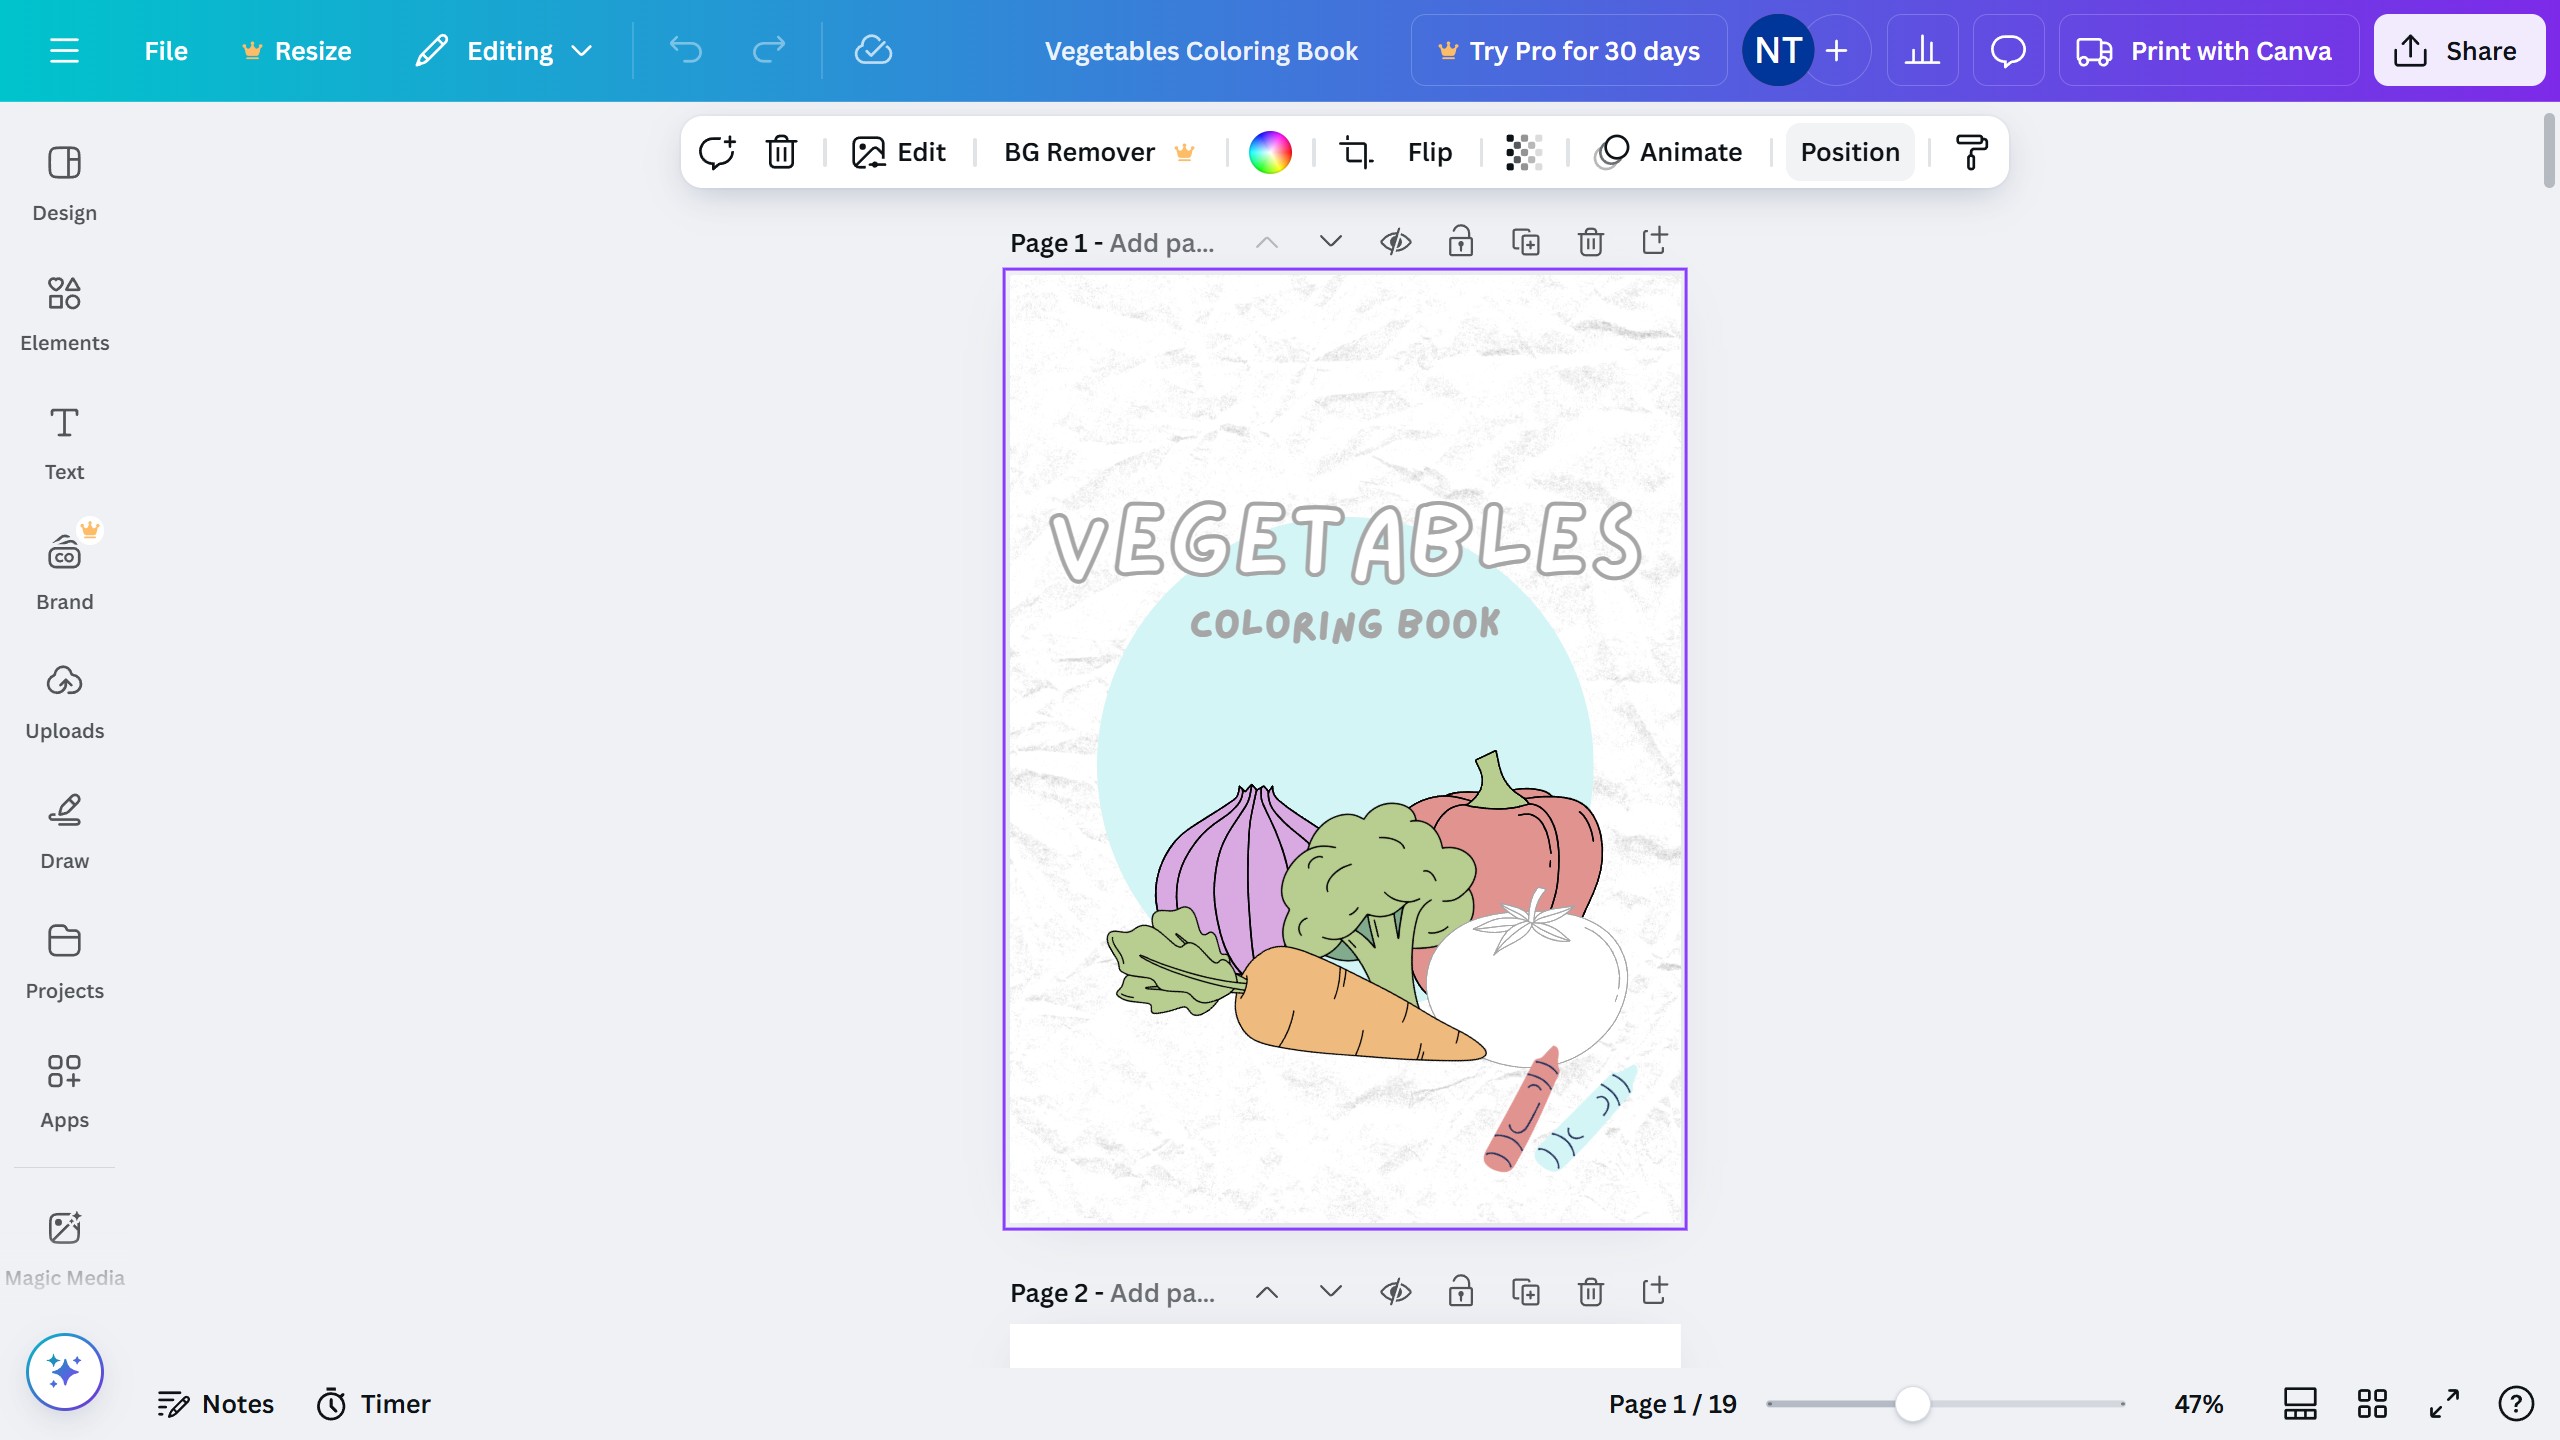The height and width of the screenshot is (1440, 2560).
Task: Open the Position panel tab
Action: pyautogui.click(x=1849, y=152)
